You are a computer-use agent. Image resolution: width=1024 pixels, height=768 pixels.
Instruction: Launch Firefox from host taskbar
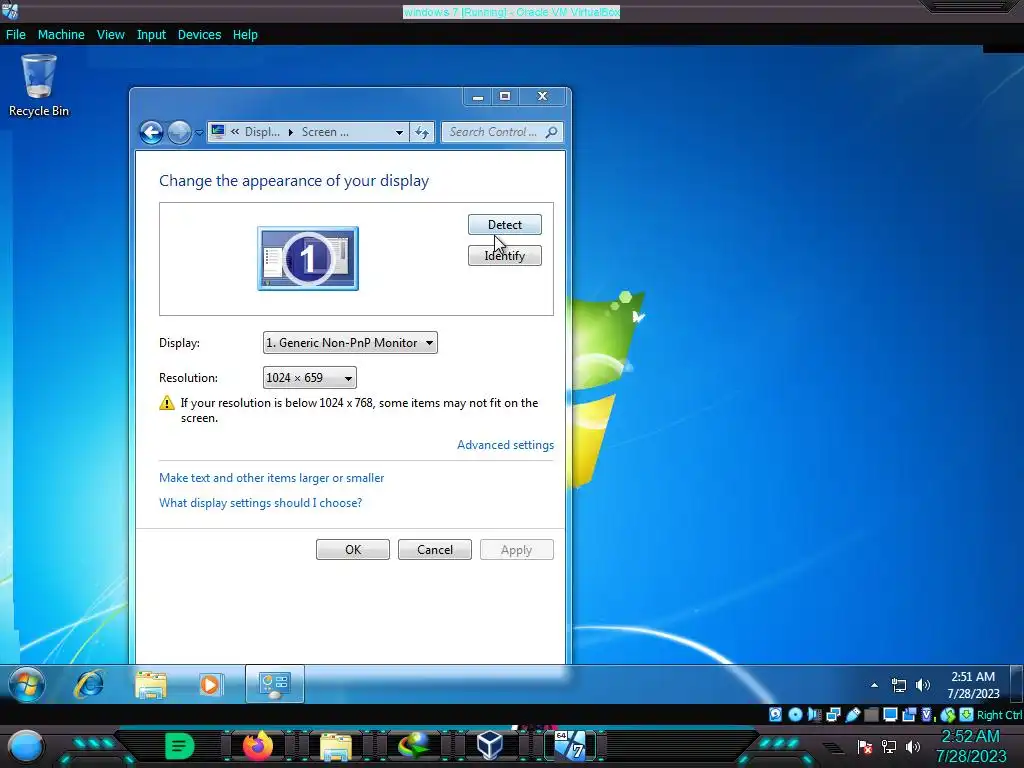tap(258, 746)
